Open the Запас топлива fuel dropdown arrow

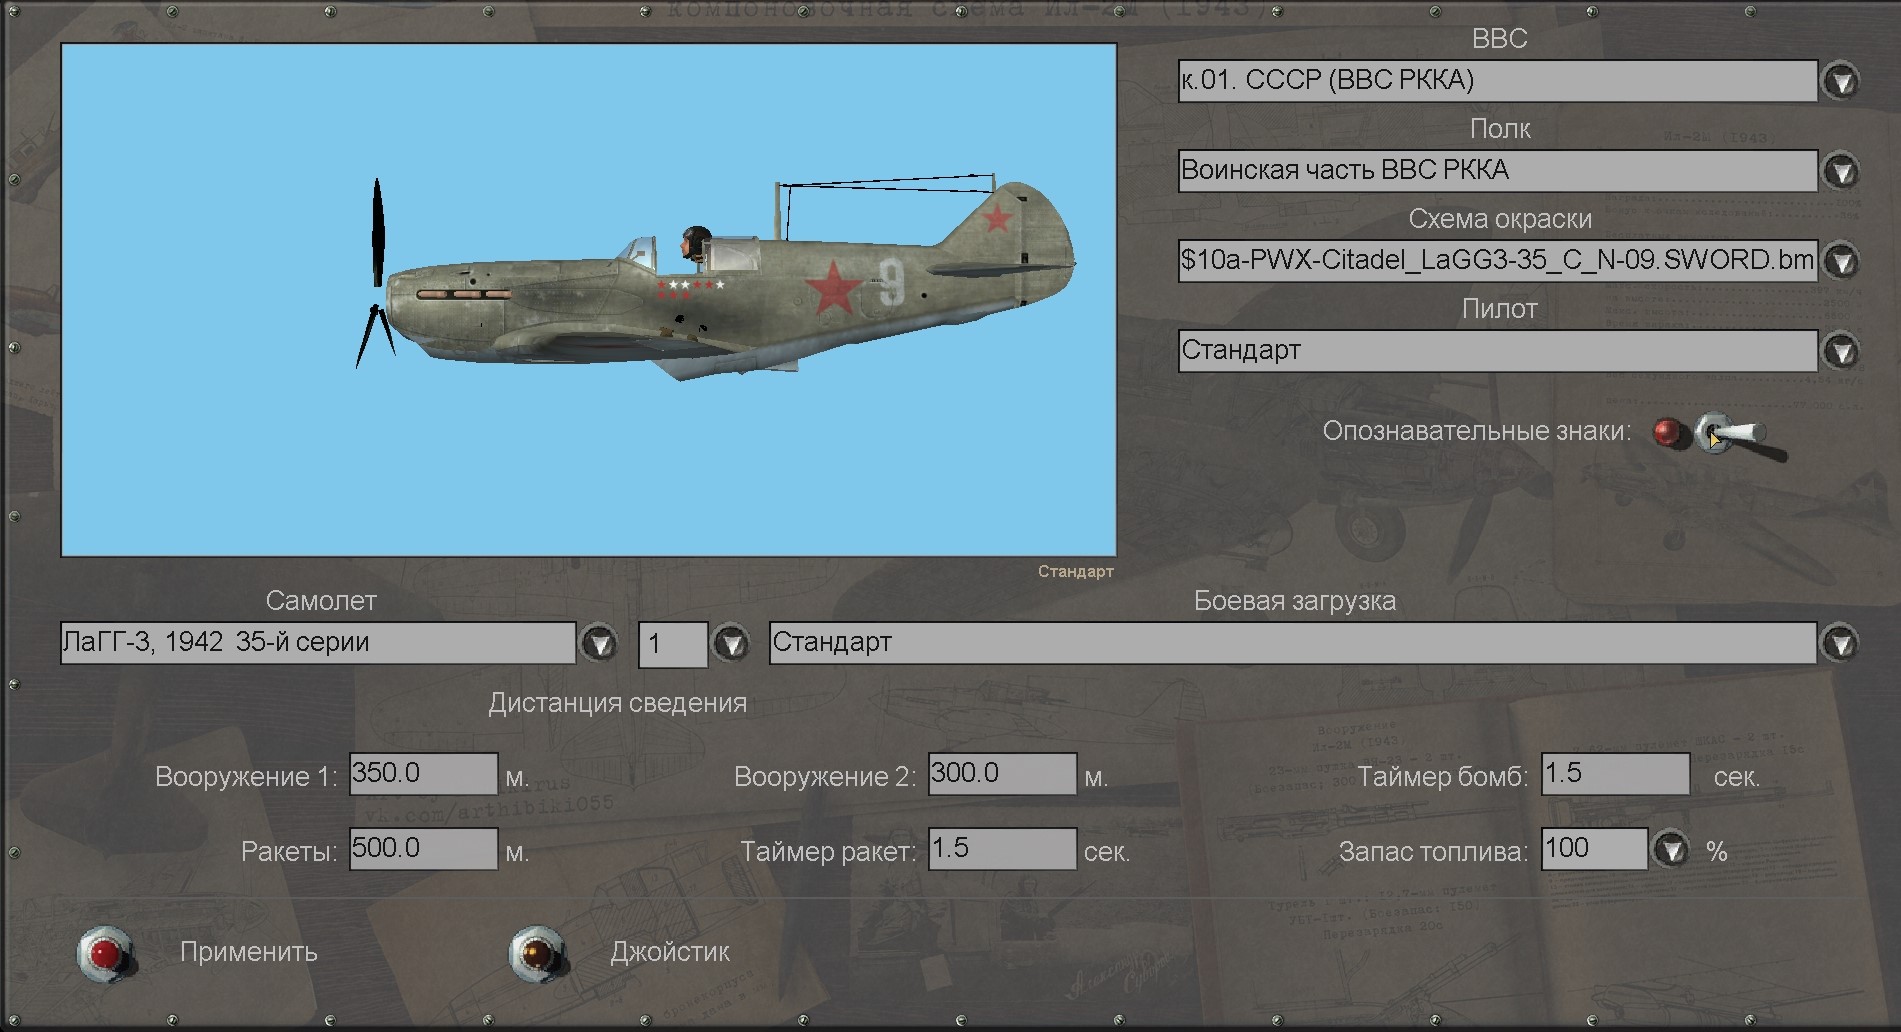click(x=1671, y=850)
